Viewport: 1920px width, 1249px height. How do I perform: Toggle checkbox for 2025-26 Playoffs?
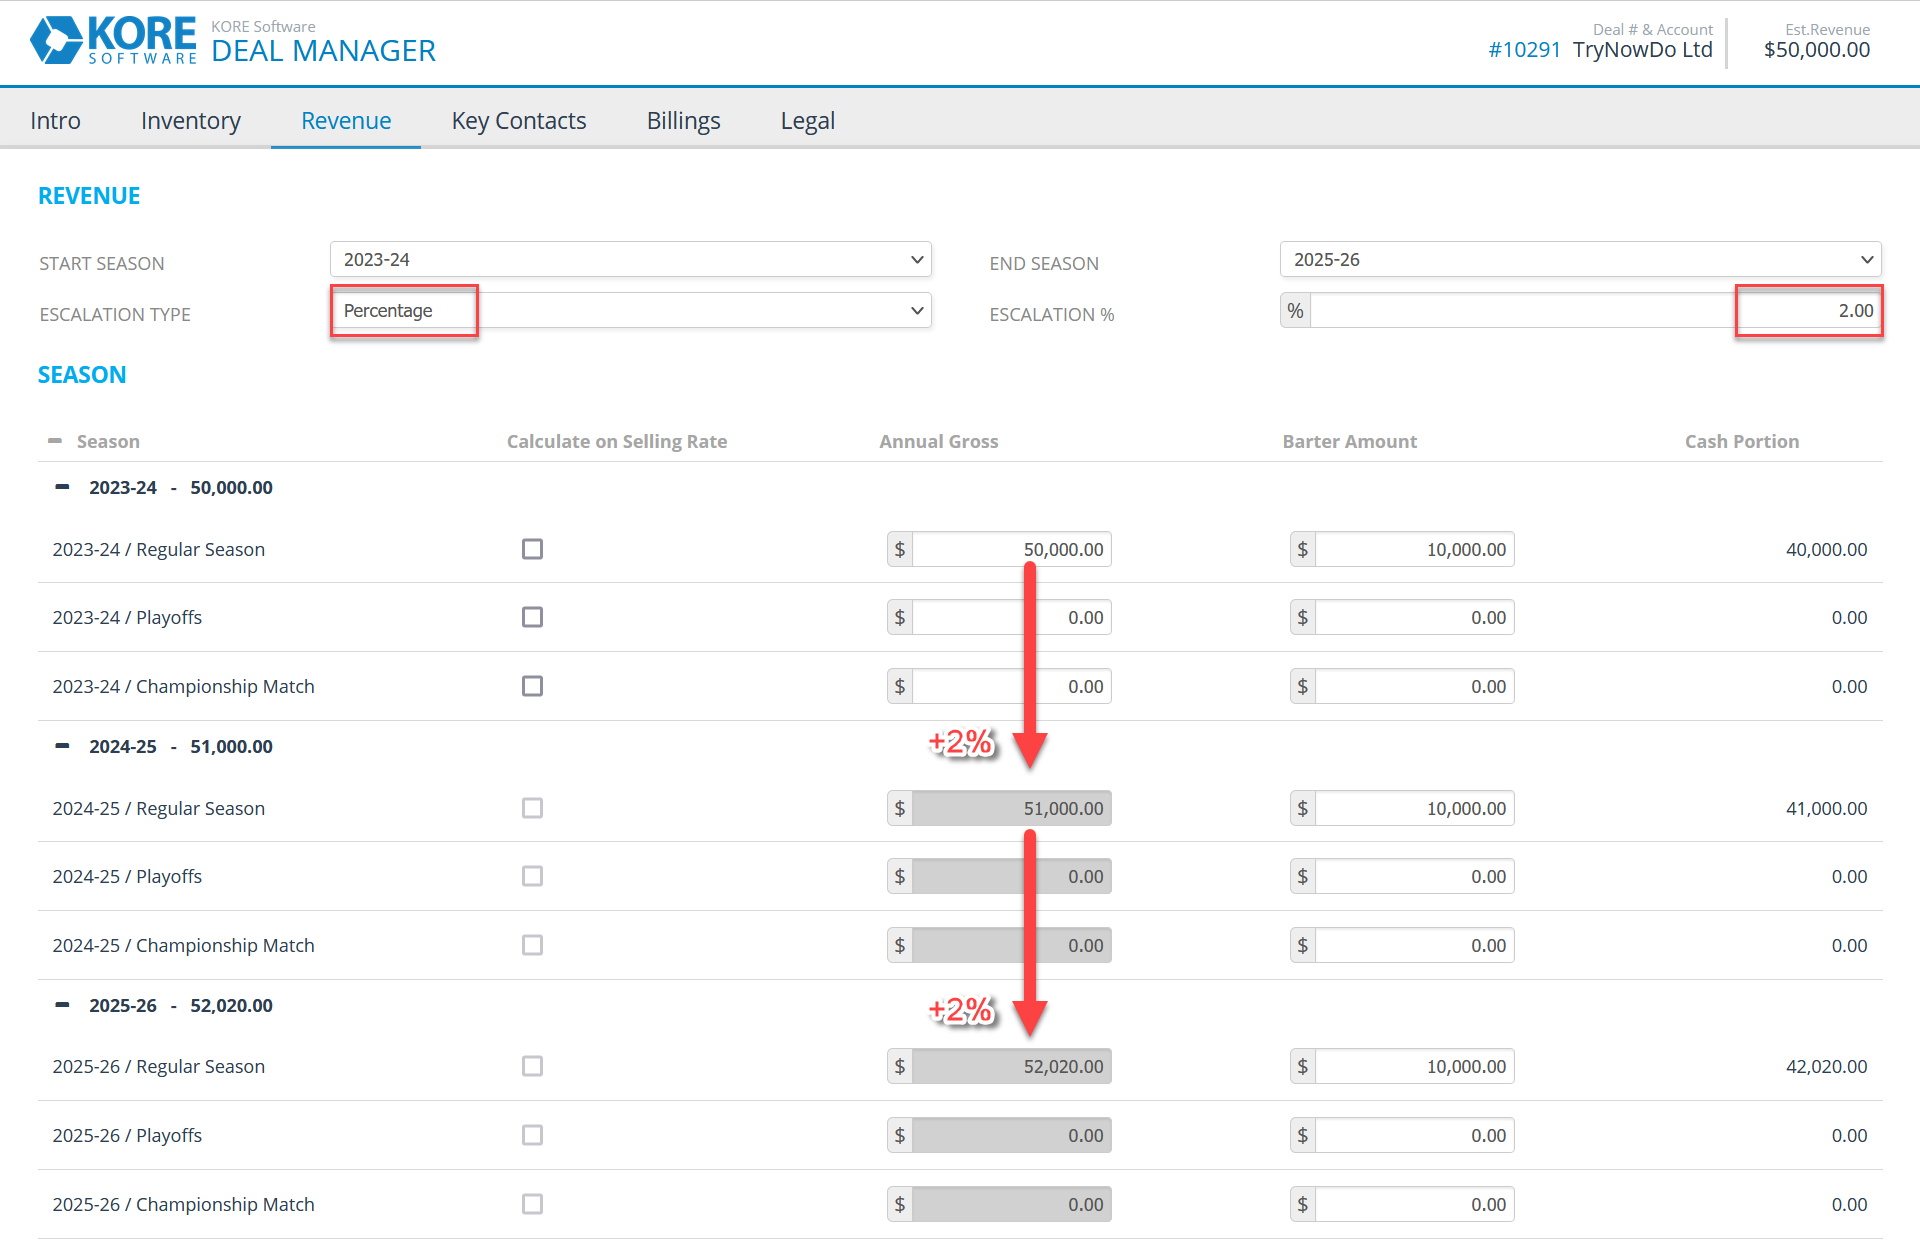click(532, 1135)
